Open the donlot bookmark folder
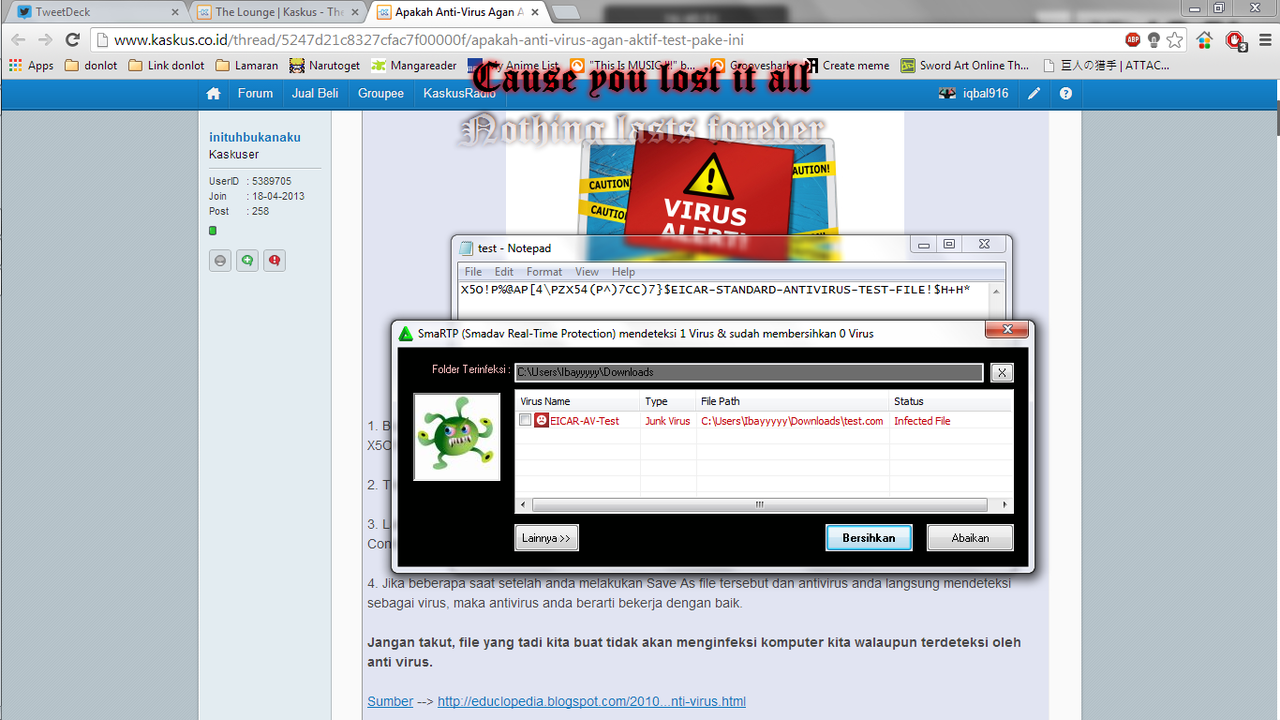Viewport: 1280px width, 720px height. 91,65
